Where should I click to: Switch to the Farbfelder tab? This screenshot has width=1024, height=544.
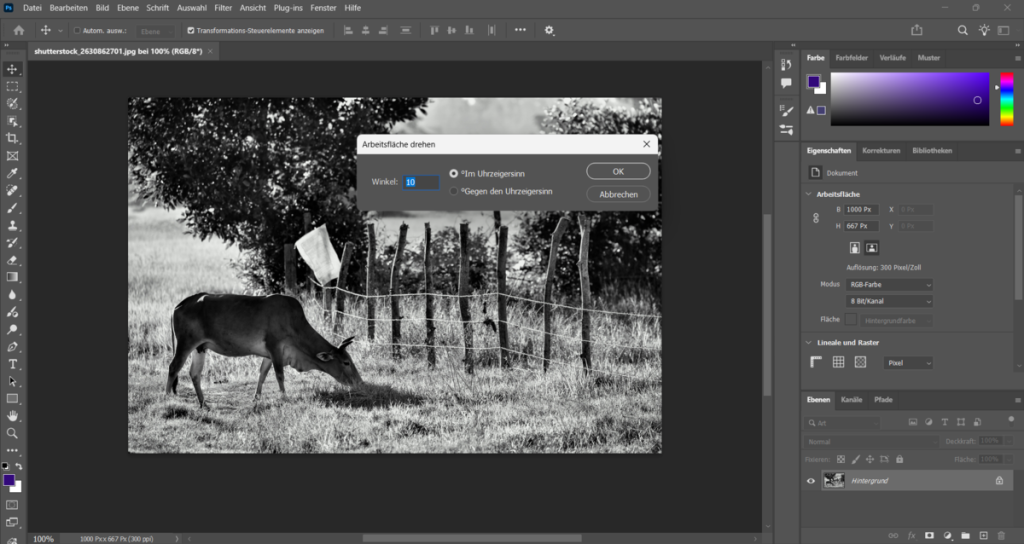852,57
